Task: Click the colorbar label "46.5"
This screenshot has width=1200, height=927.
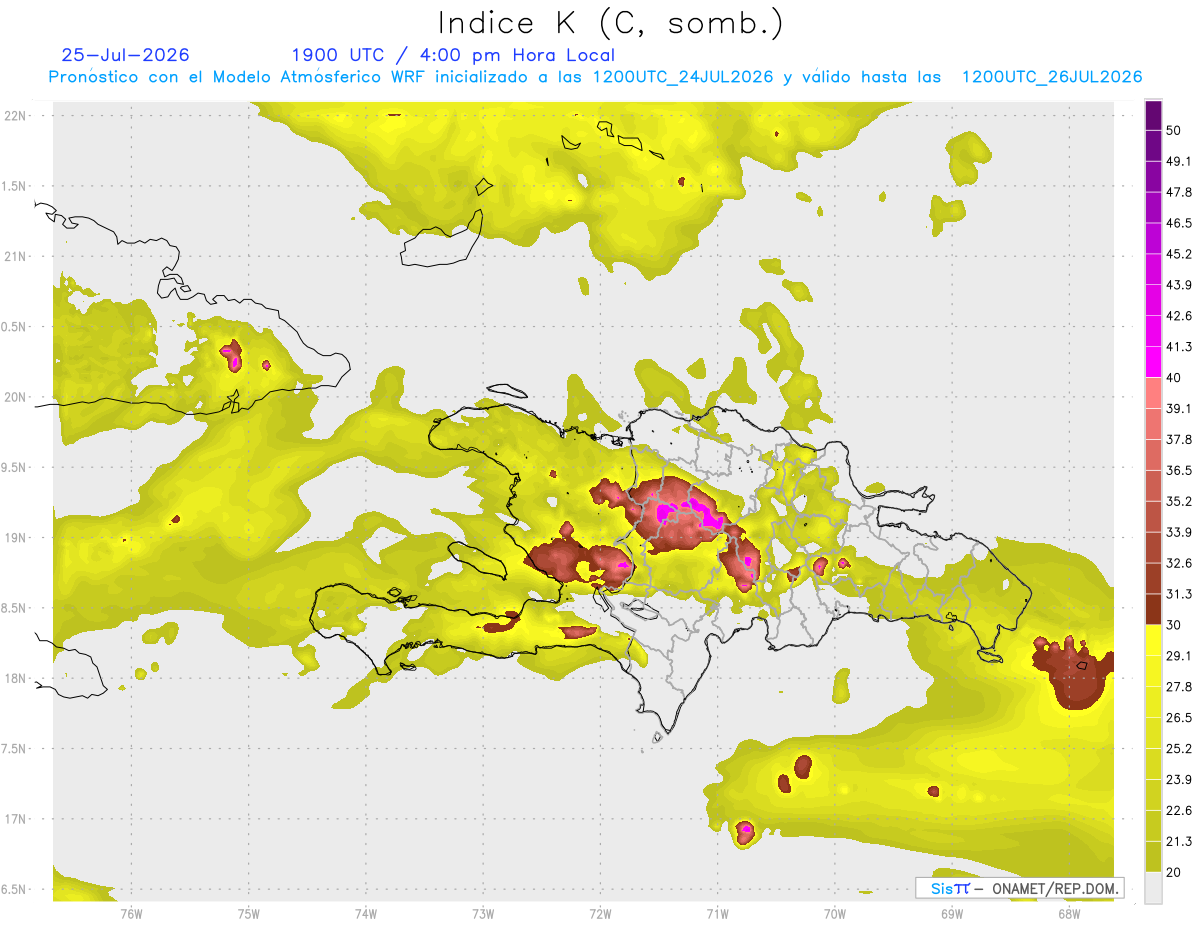Action: click(x=1178, y=223)
